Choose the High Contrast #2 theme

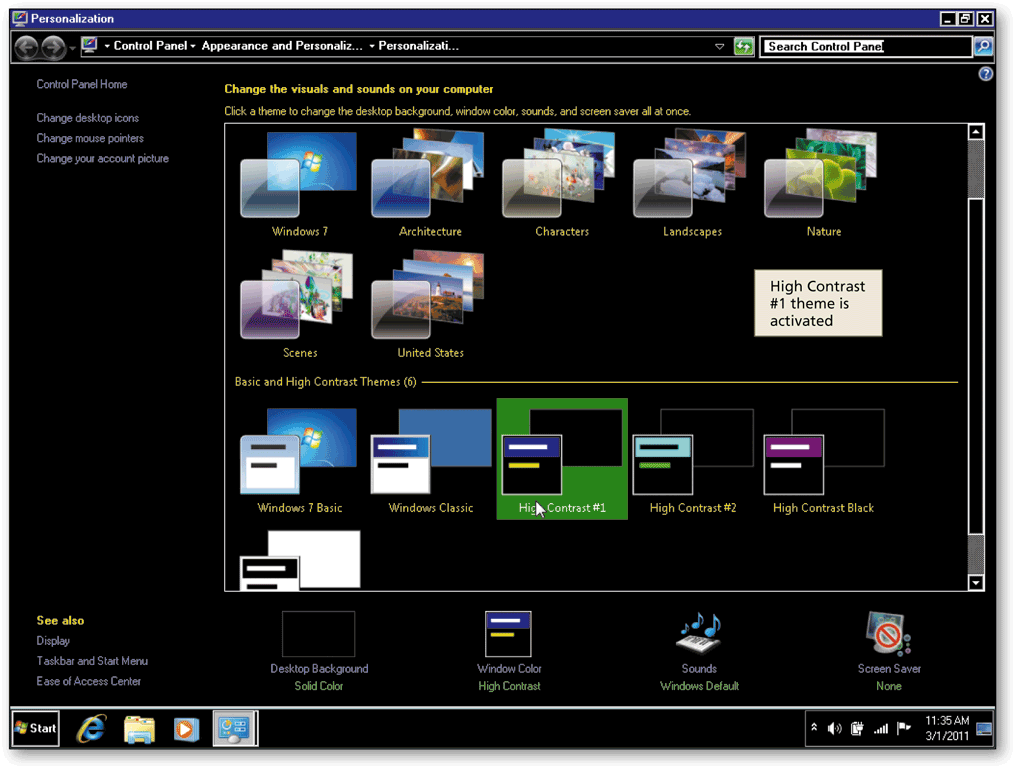point(693,461)
